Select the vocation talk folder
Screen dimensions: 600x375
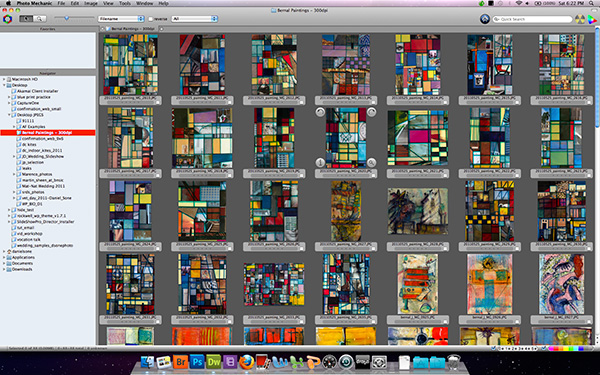(29, 239)
